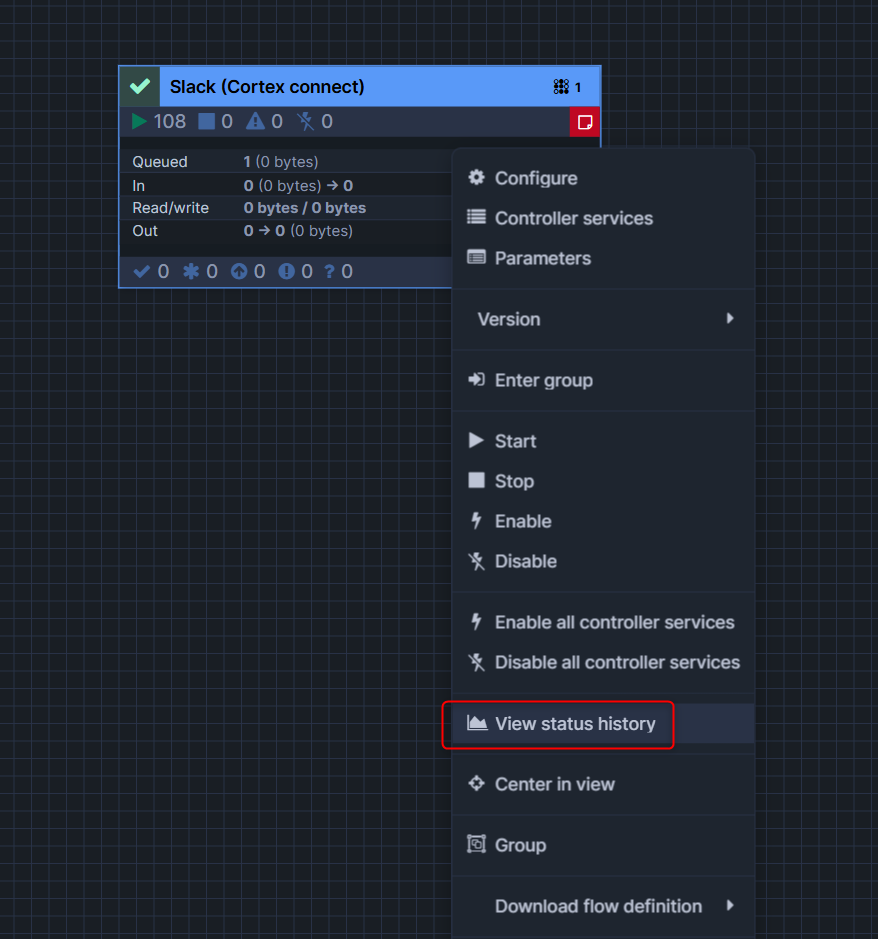Viewport: 878px width, 939px height.
Task: Click the disabled components icon
Action: tap(305, 122)
